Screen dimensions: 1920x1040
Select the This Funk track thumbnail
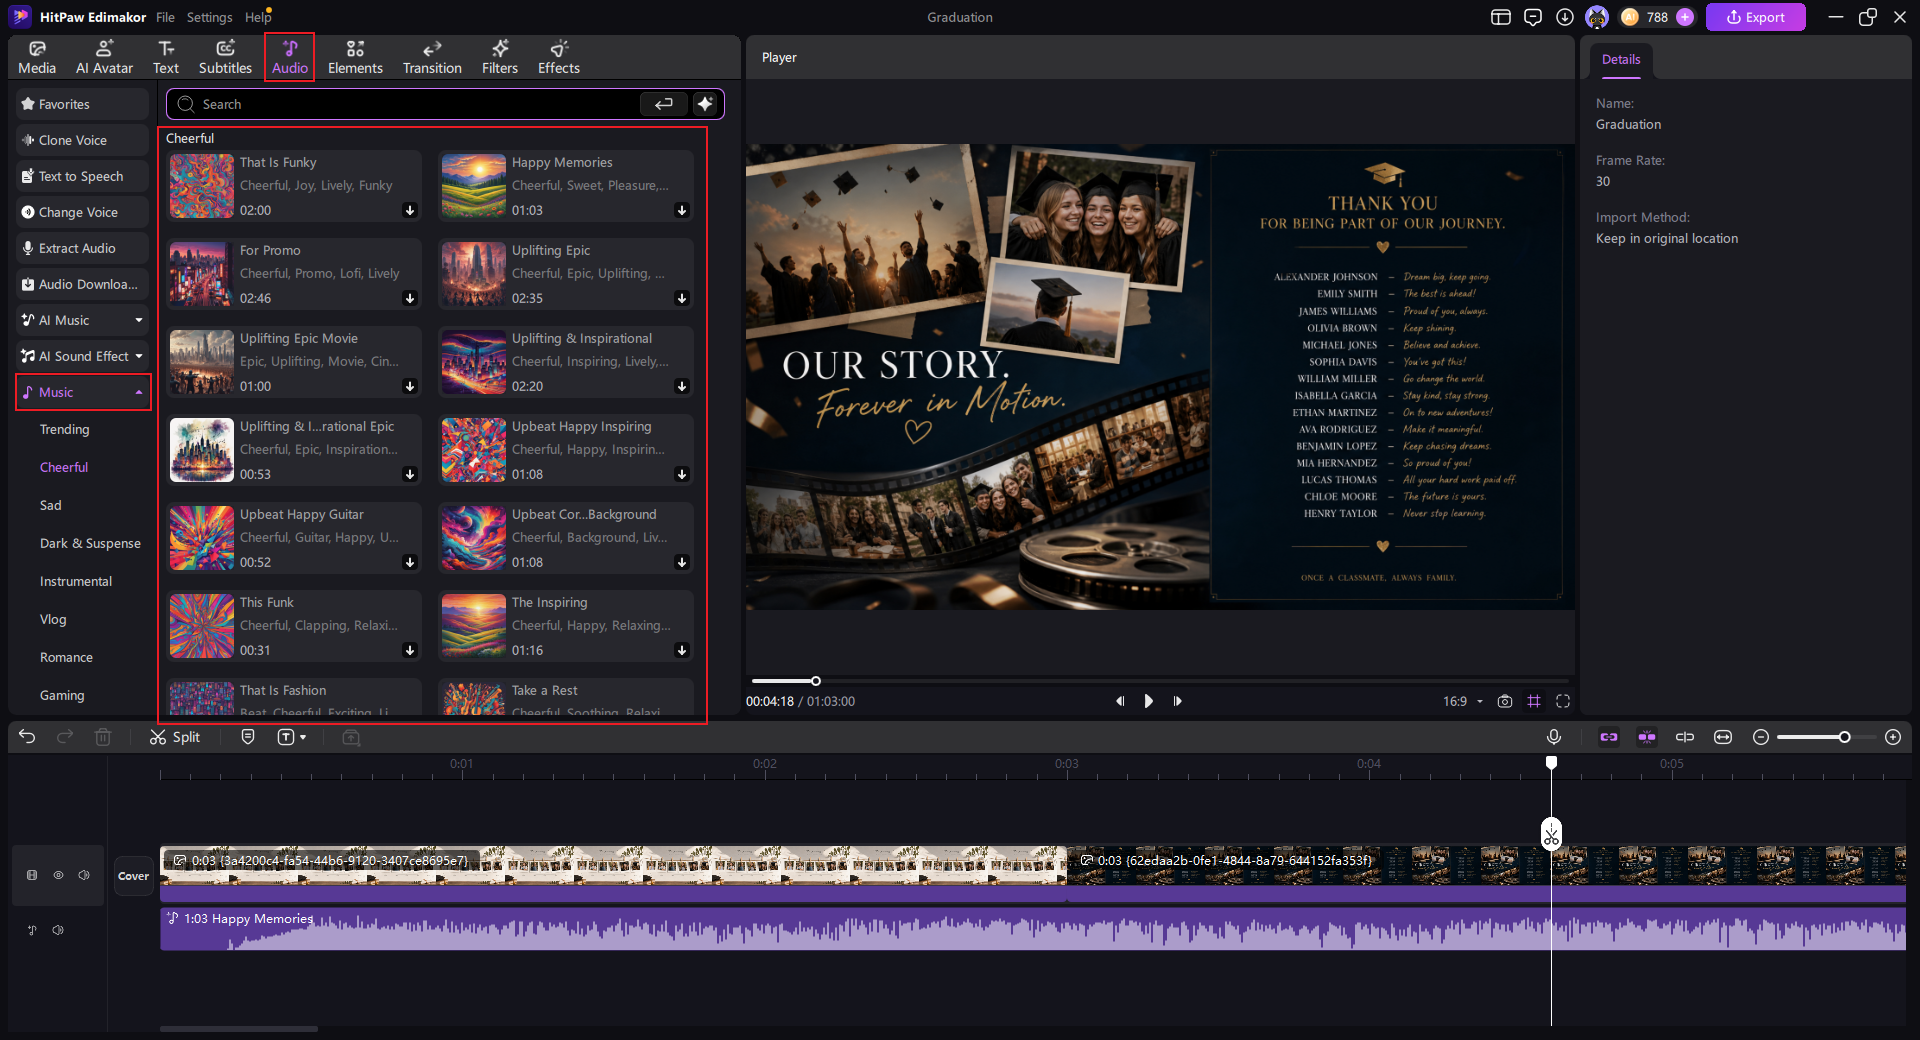coord(202,626)
